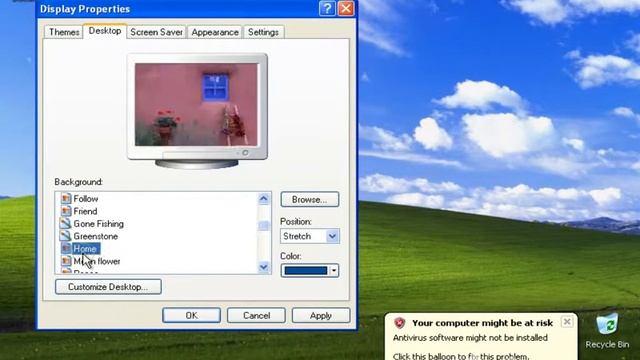640x360 pixels.
Task: Open the Recycle Bin desktop icon
Action: pos(607,331)
